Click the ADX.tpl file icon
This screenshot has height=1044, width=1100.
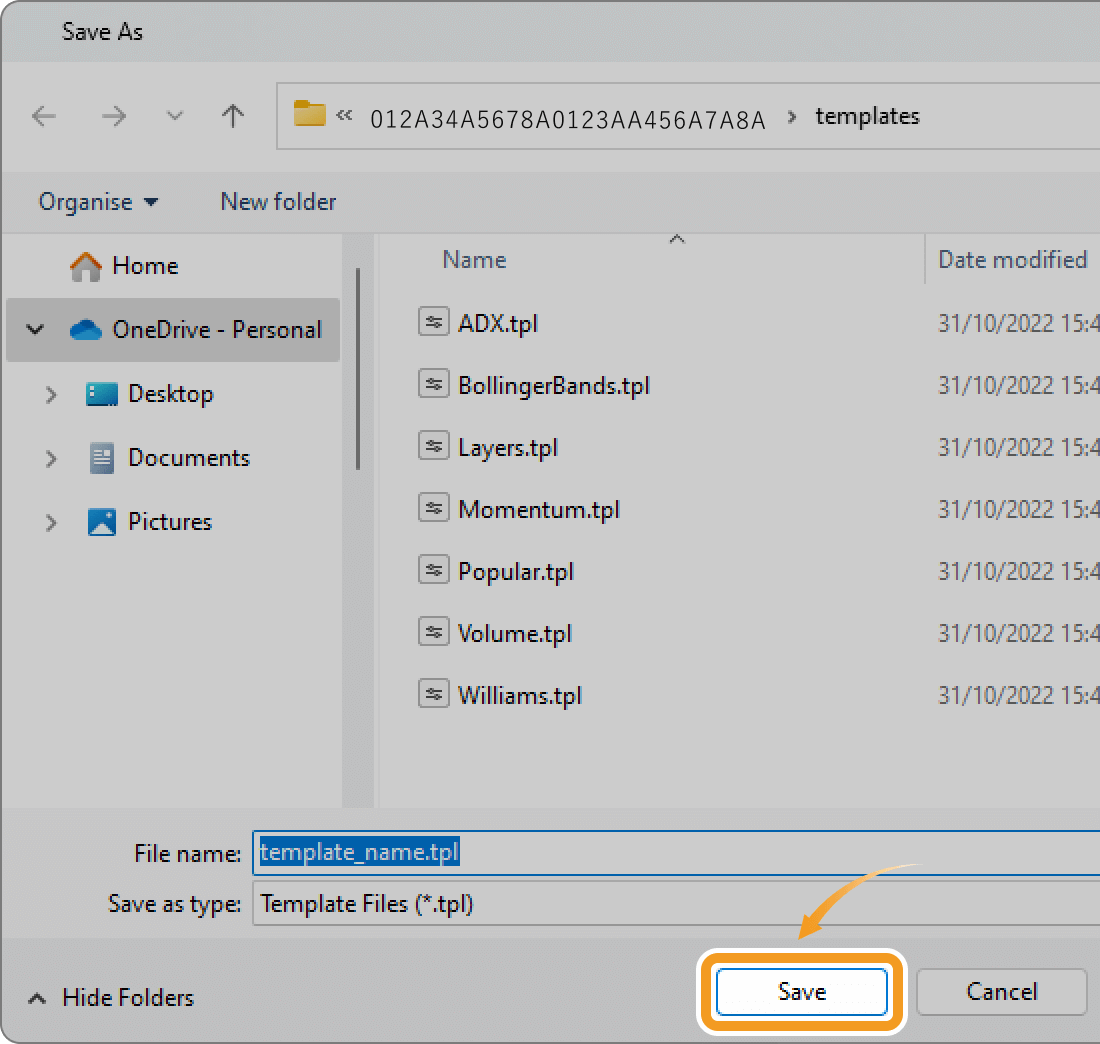(x=434, y=322)
